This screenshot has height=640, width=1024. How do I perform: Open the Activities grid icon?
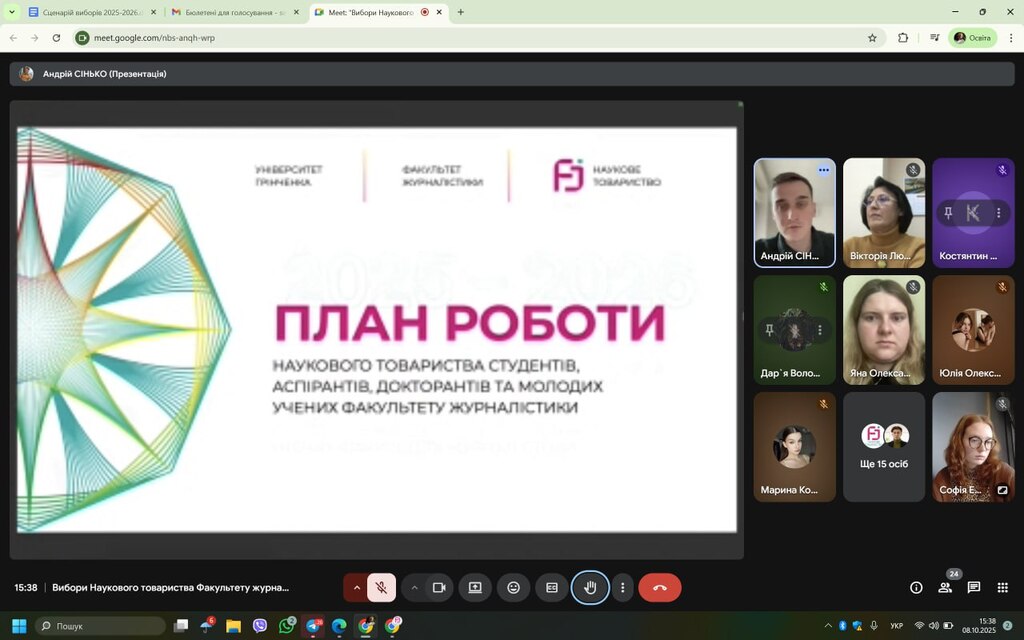(1002, 588)
